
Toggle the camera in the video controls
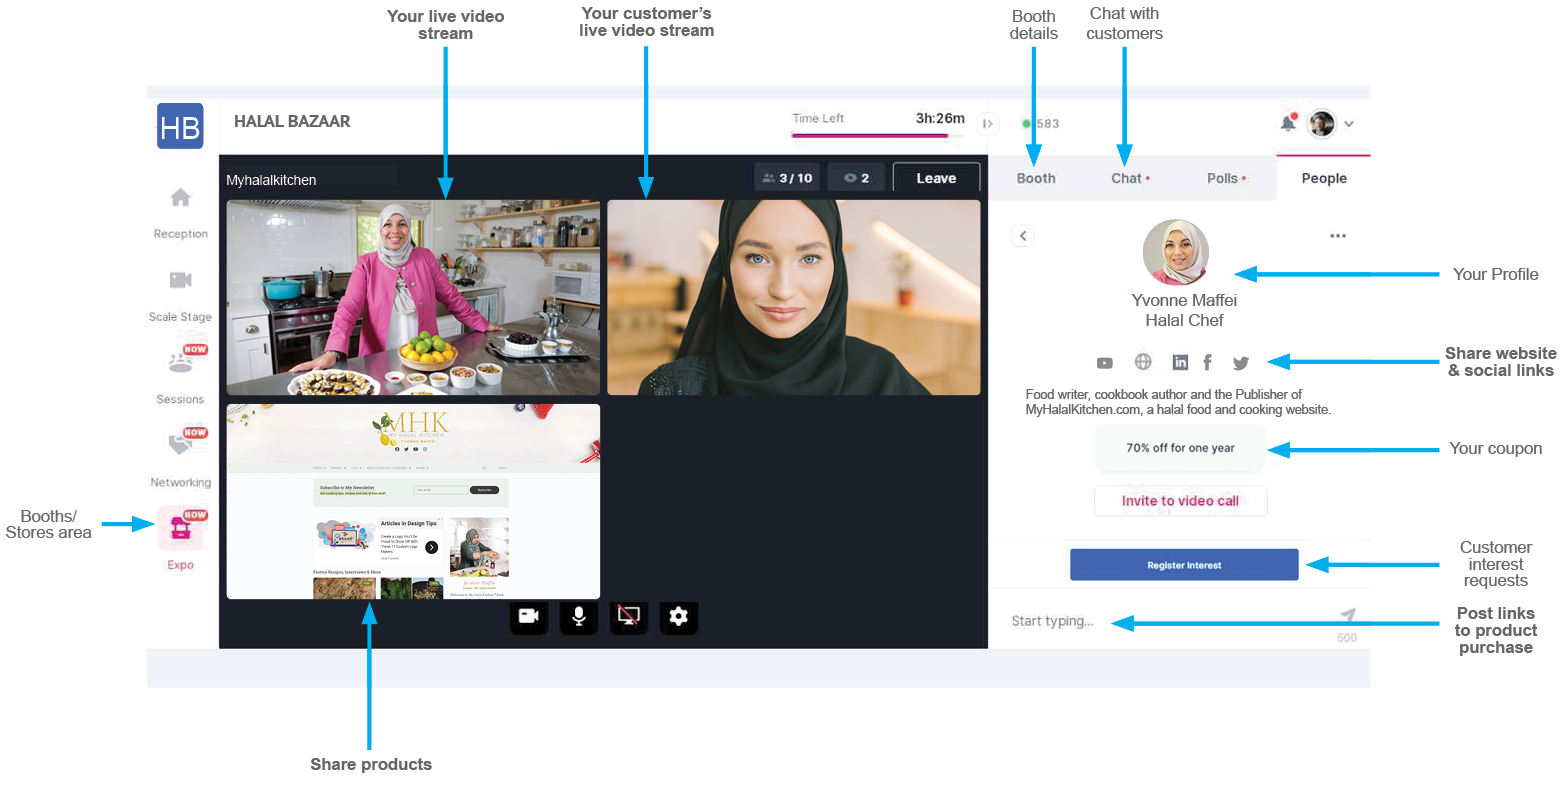coord(529,616)
